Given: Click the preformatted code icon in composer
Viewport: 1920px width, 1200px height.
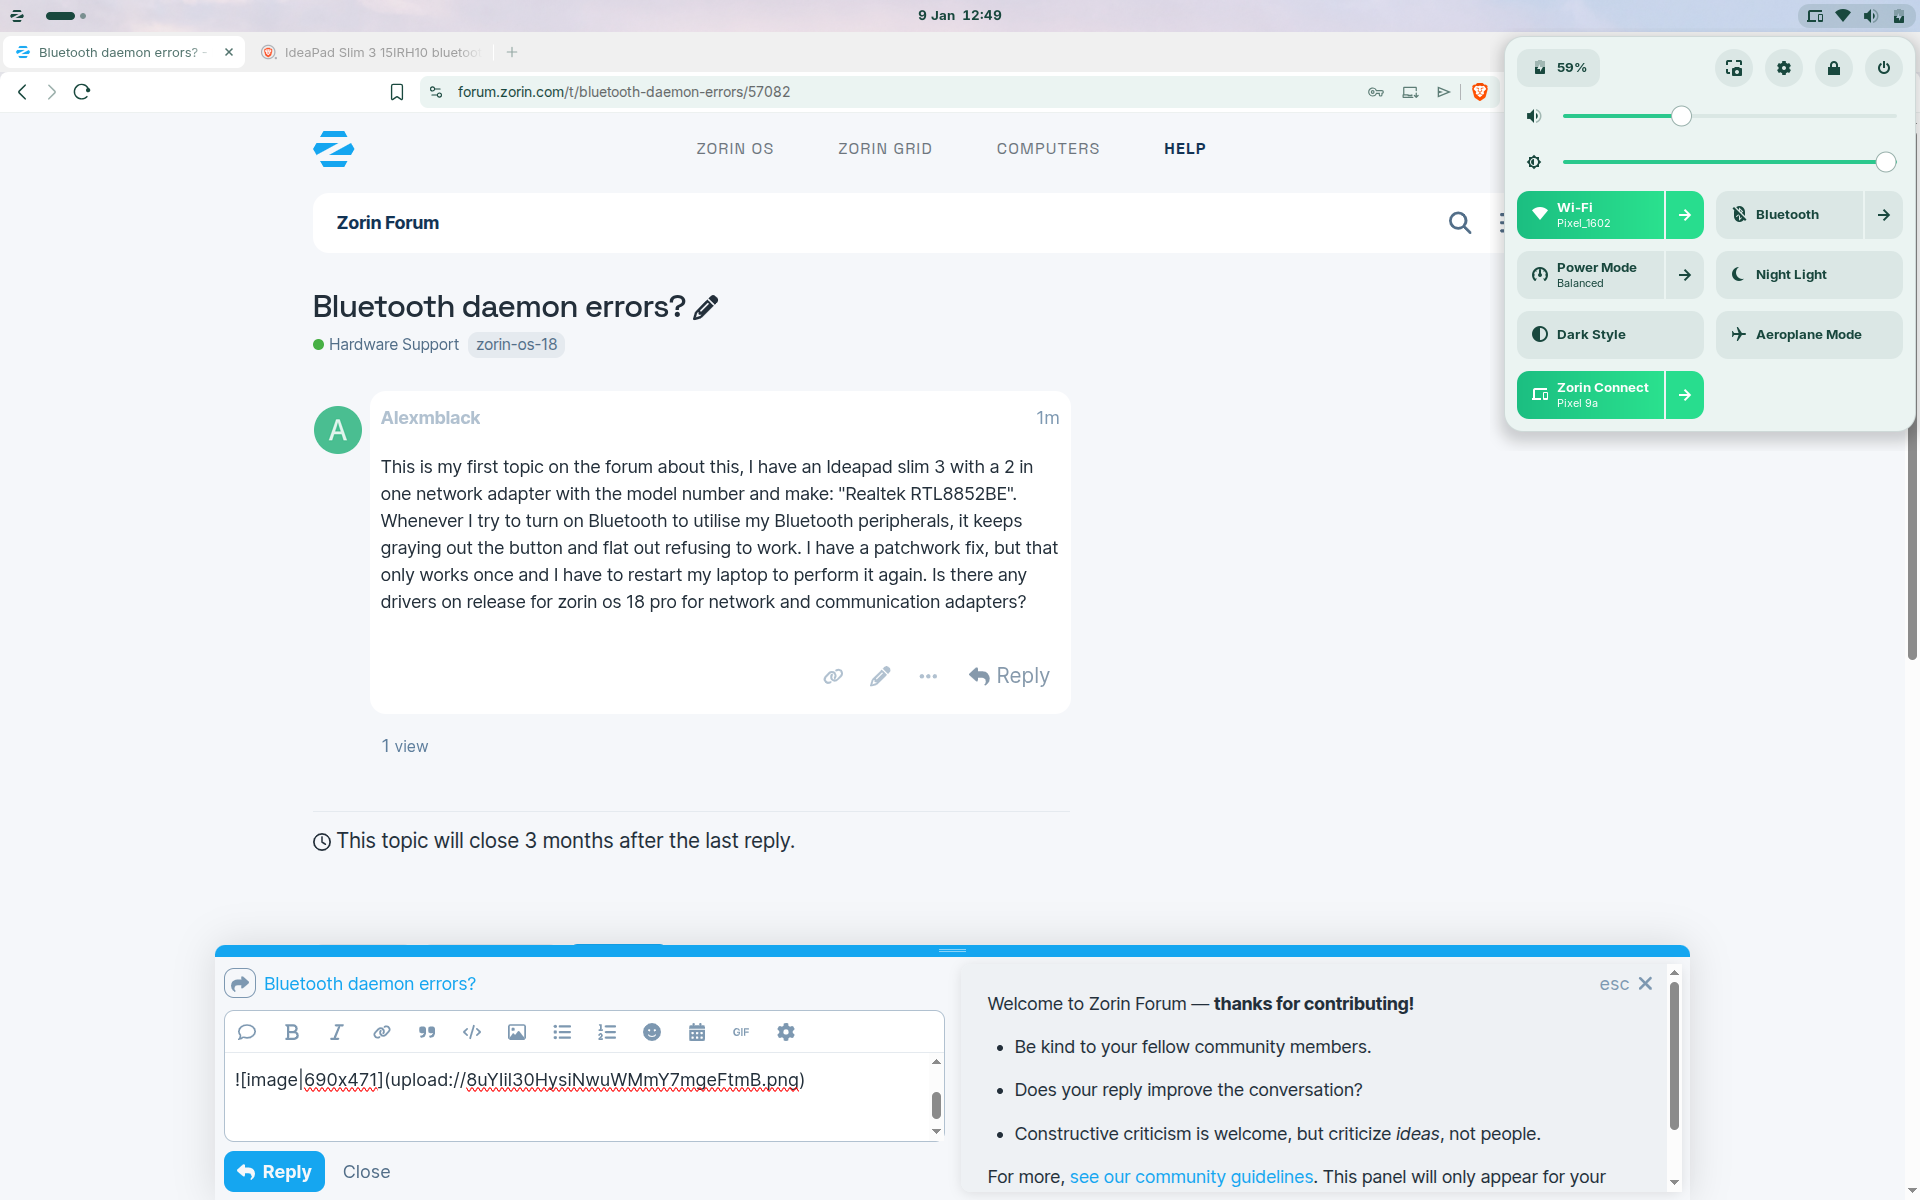Looking at the screenshot, I should click(472, 1032).
